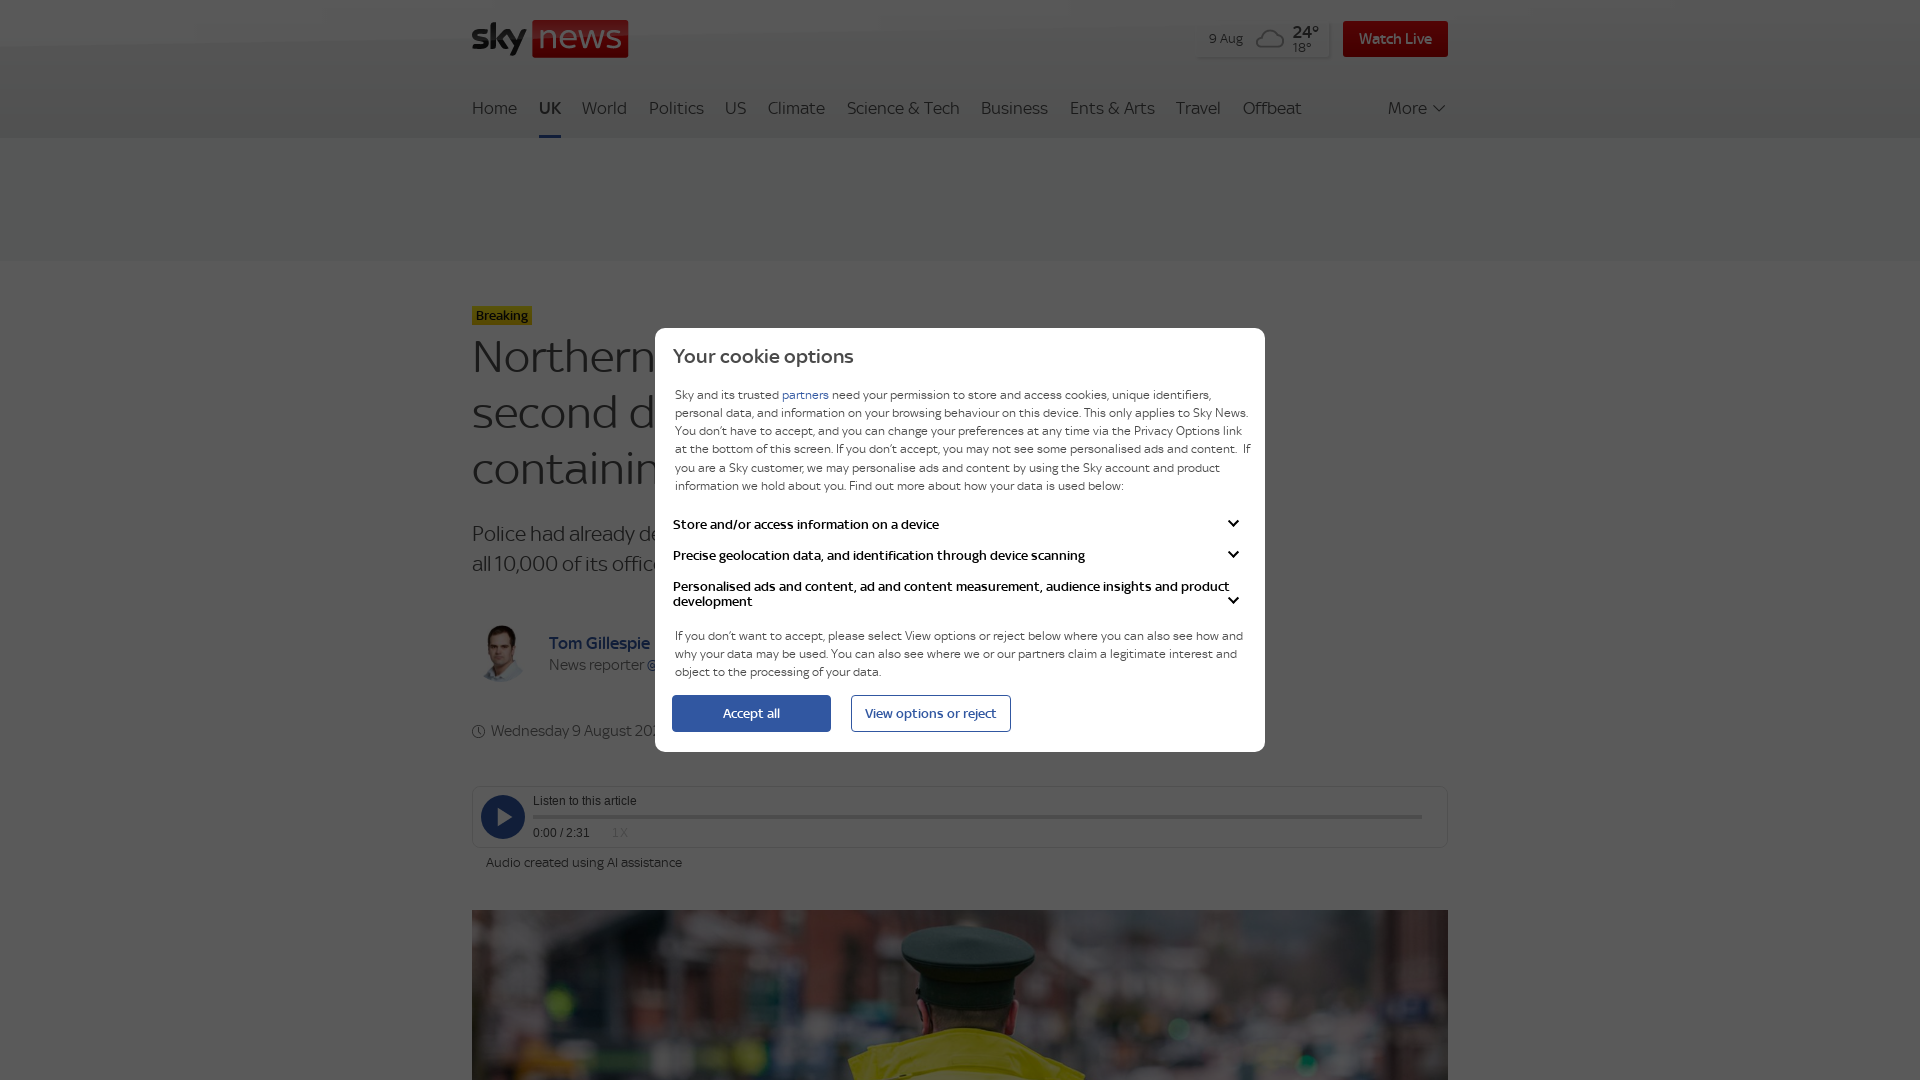Viewport: 1920px width, 1080px height.
Task: Drag the audio progress slider at 0:00
Action: [534, 816]
